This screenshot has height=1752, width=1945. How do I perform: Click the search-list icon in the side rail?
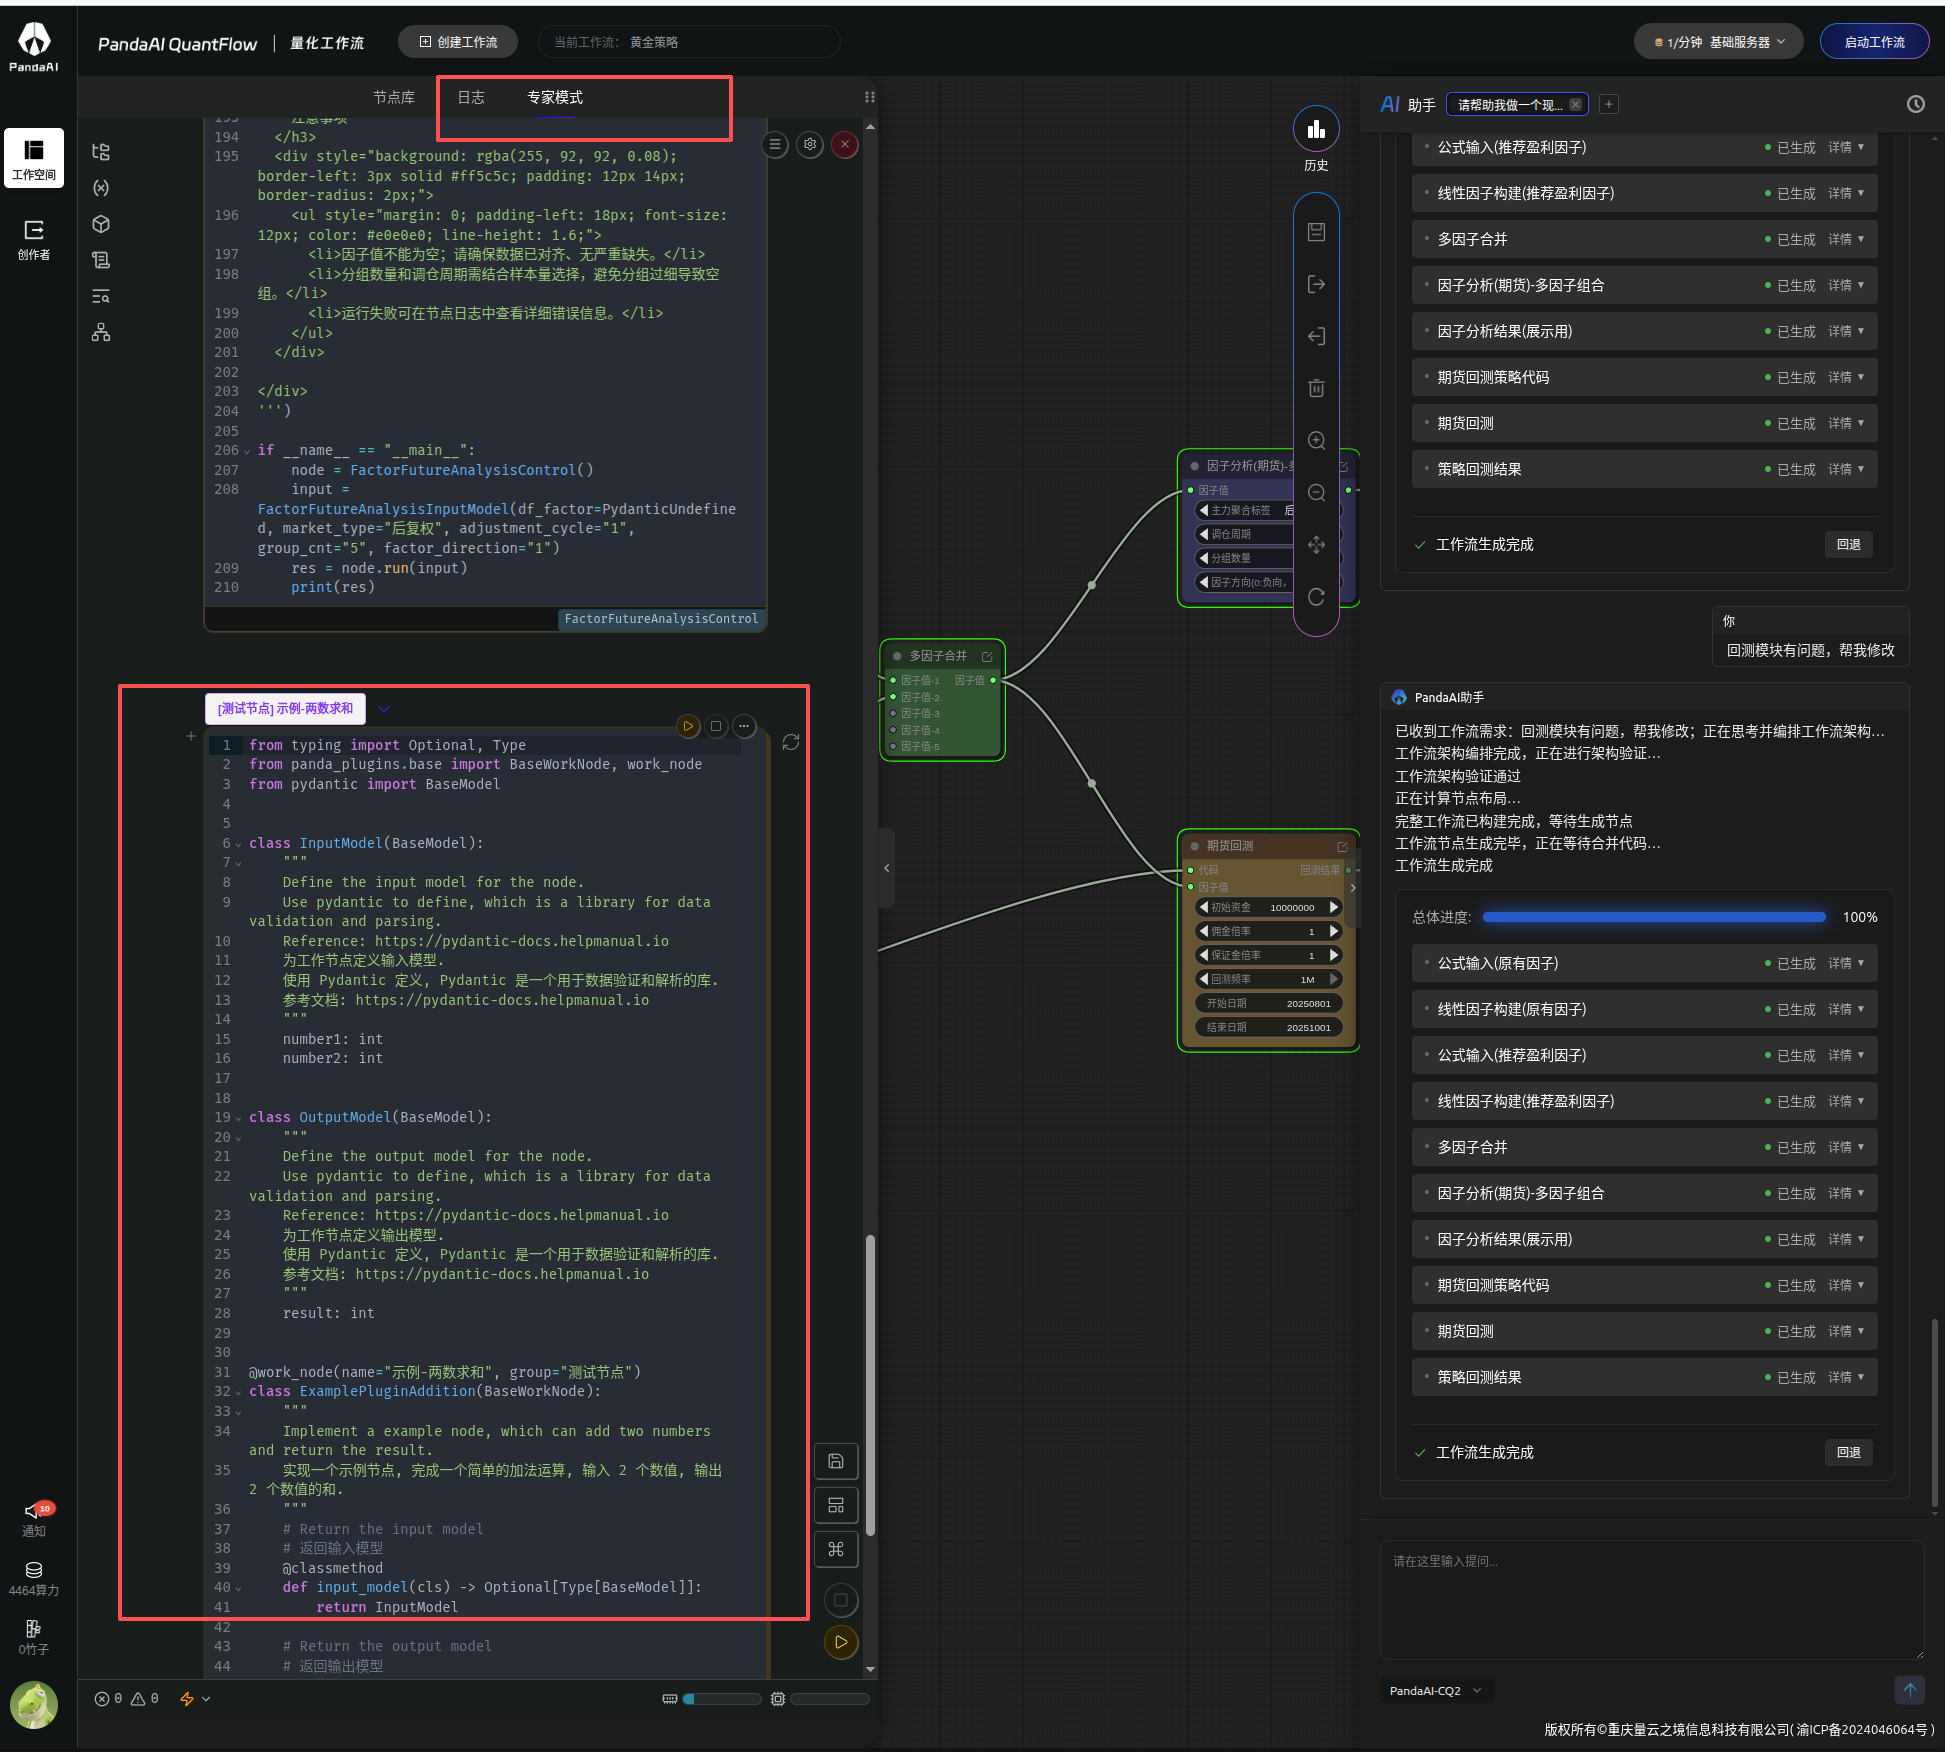coord(101,296)
